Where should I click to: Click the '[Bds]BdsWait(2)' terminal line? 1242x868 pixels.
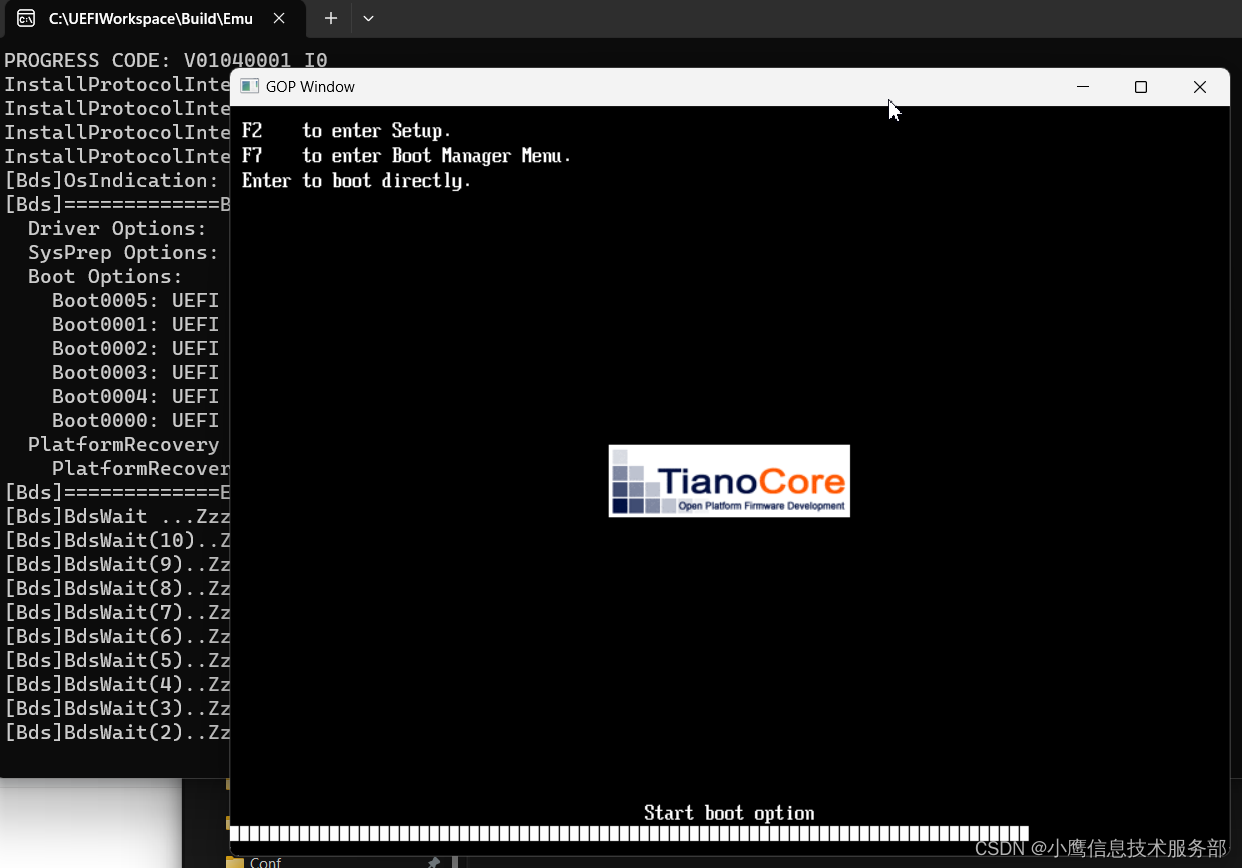(117, 732)
